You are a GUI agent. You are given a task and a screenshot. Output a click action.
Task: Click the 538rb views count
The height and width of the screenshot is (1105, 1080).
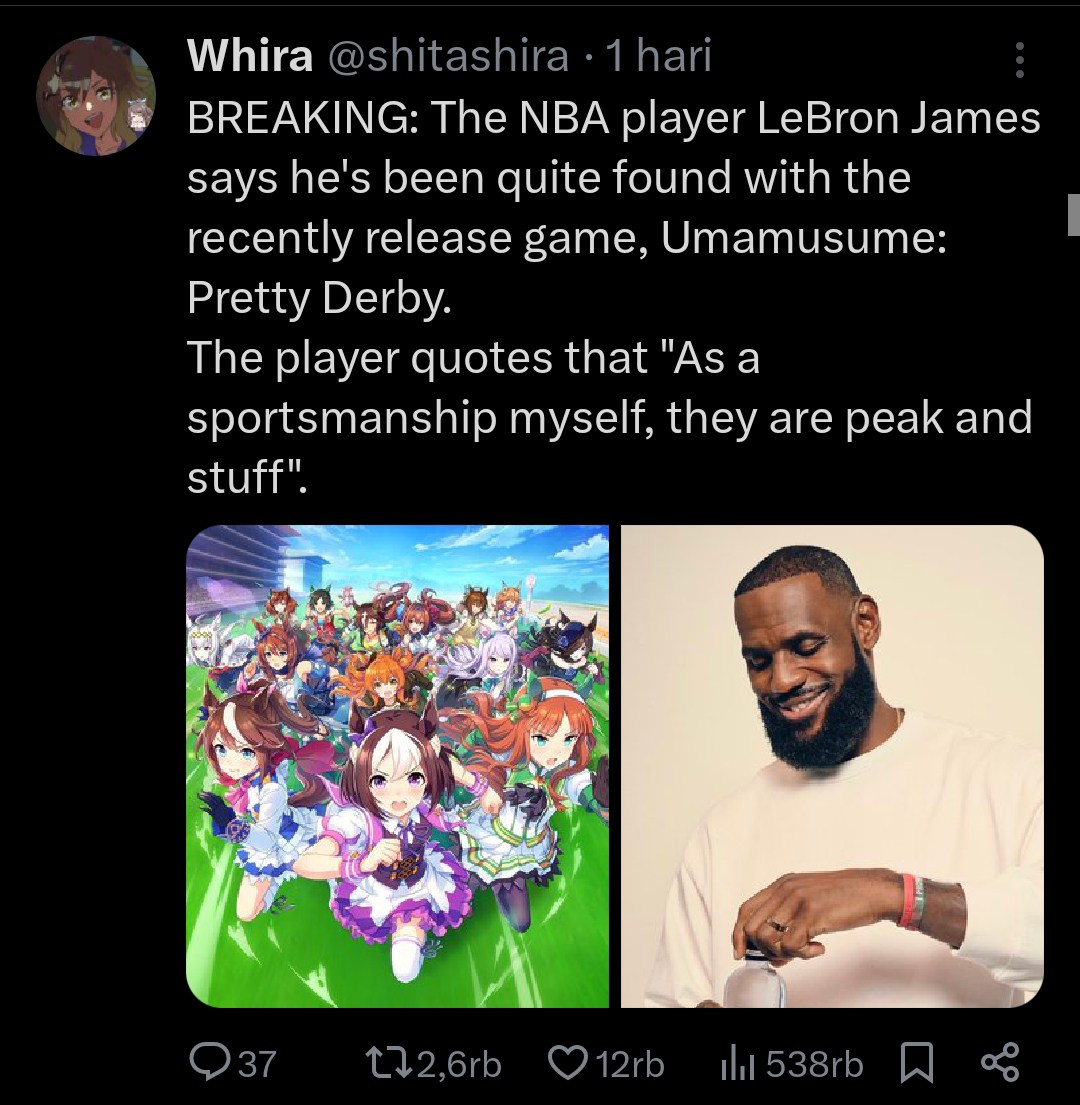[x=814, y=1064]
